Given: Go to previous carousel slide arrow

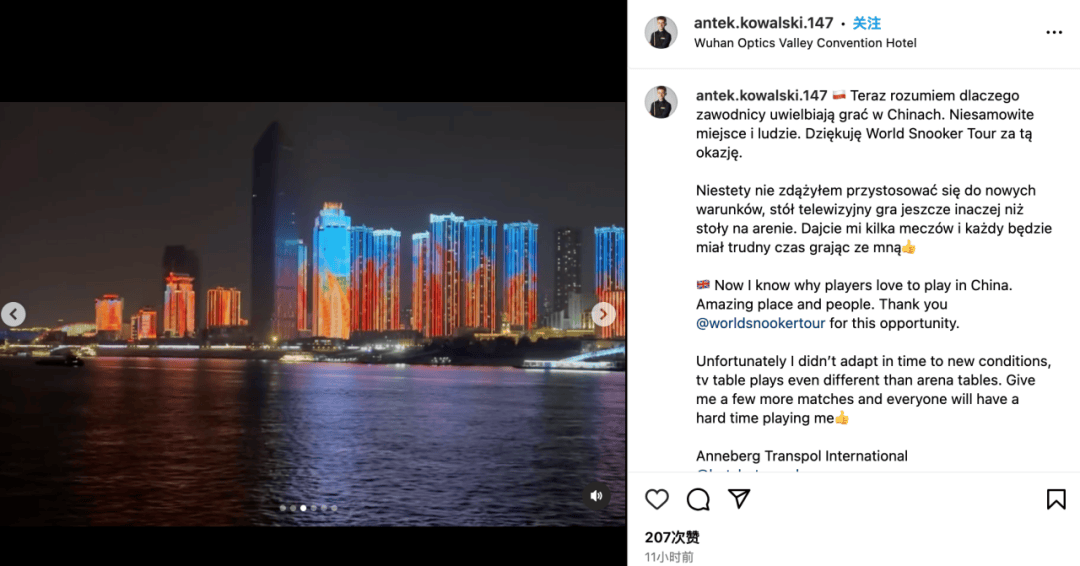Looking at the screenshot, I should click(13, 314).
